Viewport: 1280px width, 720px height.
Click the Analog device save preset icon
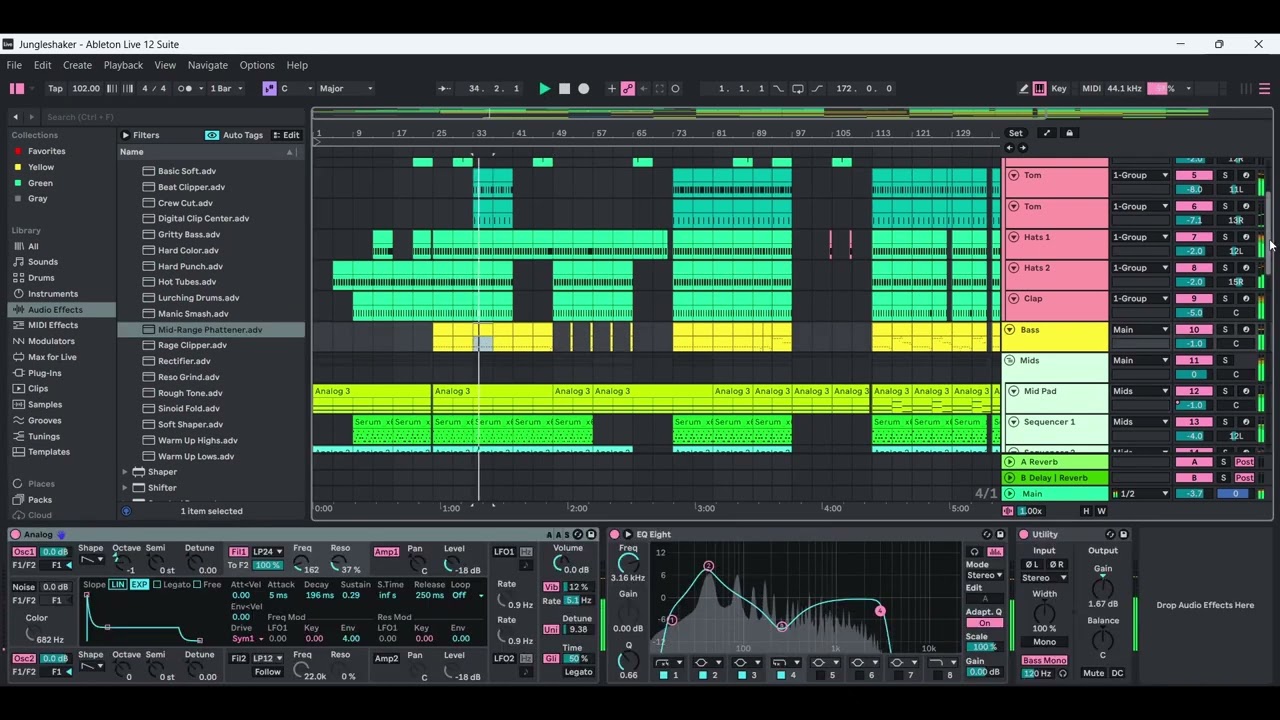click(591, 535)
